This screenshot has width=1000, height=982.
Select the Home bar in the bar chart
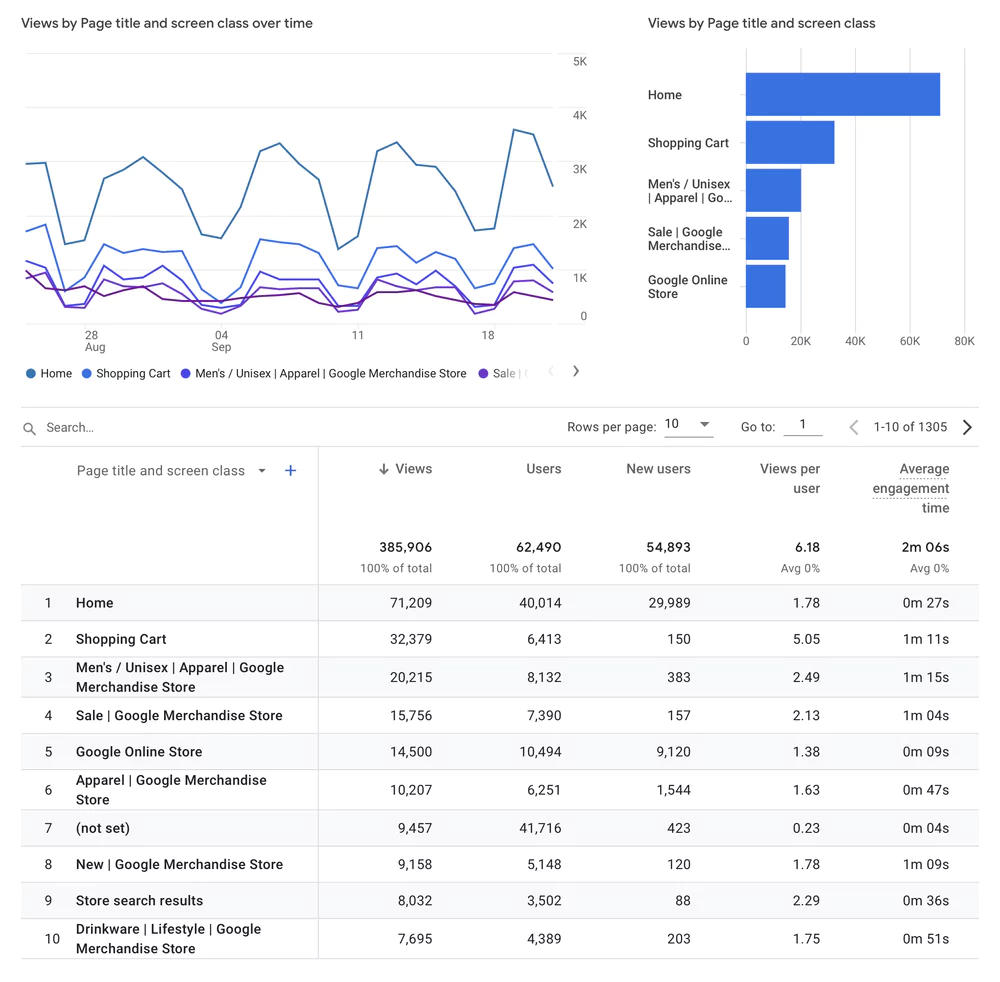pos(842,93)
